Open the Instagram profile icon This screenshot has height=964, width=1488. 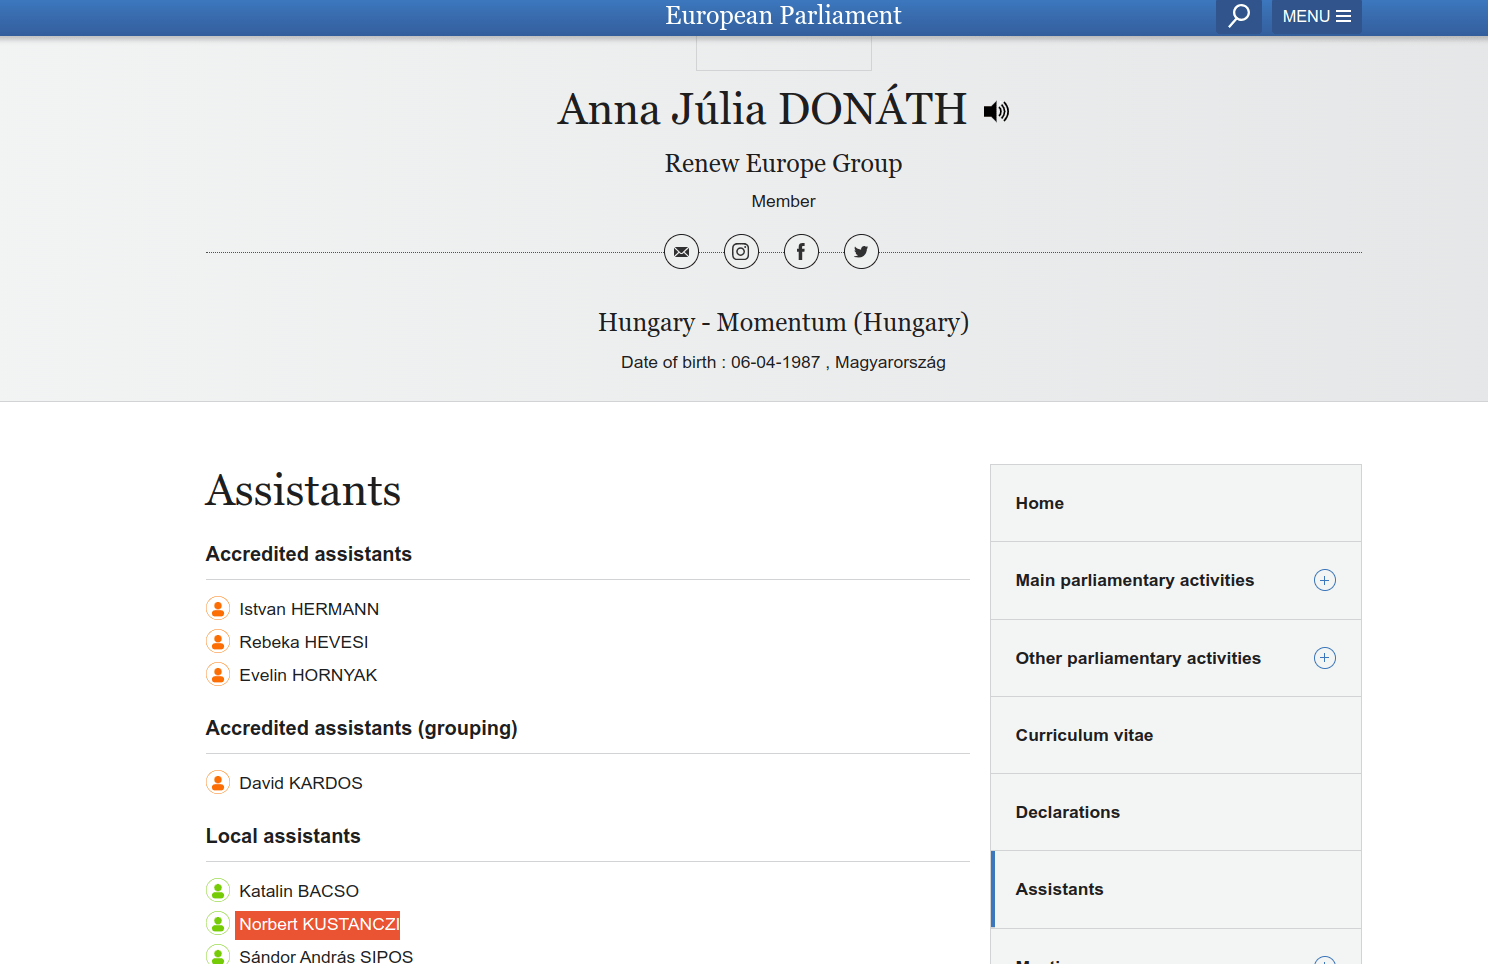741,252
